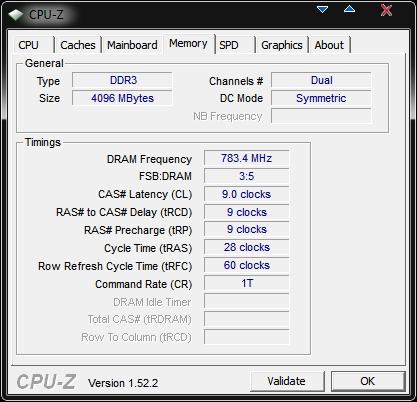Click the Channels # field showing Dual
This screenshot has height=402, width=417.
click(x=321, y=80)
